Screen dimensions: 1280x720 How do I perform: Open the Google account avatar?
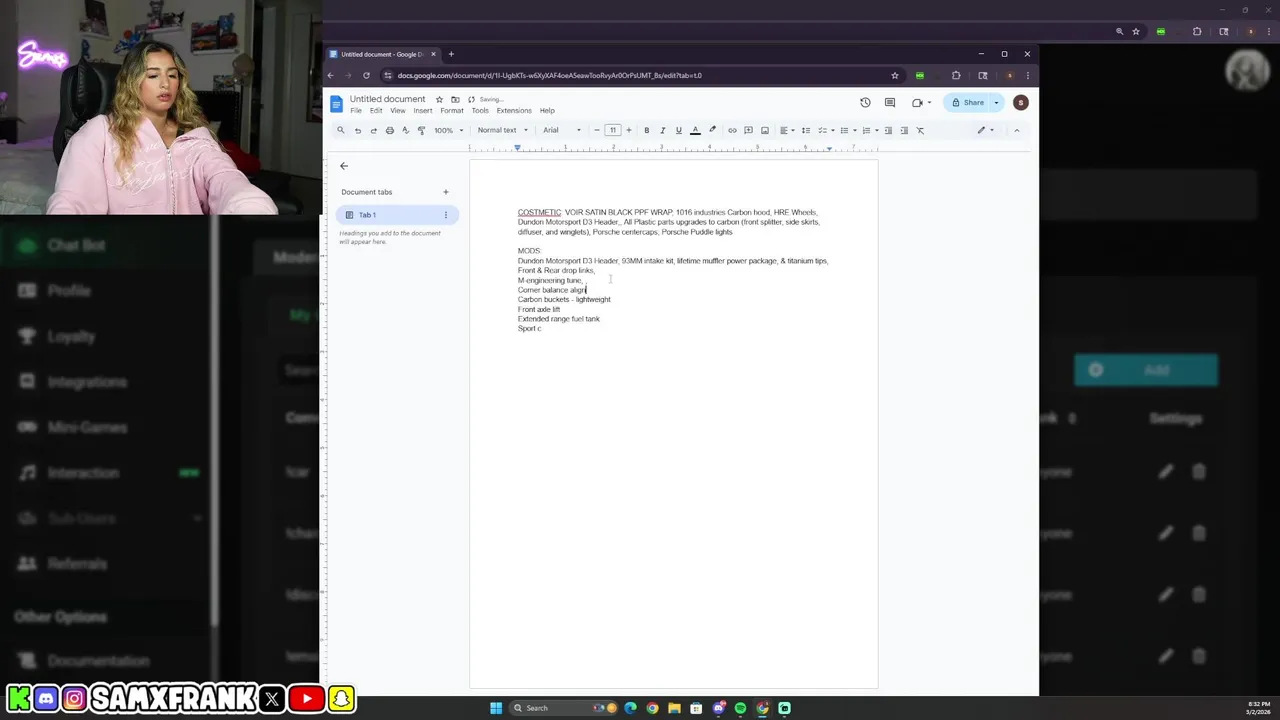point(1020,102)
